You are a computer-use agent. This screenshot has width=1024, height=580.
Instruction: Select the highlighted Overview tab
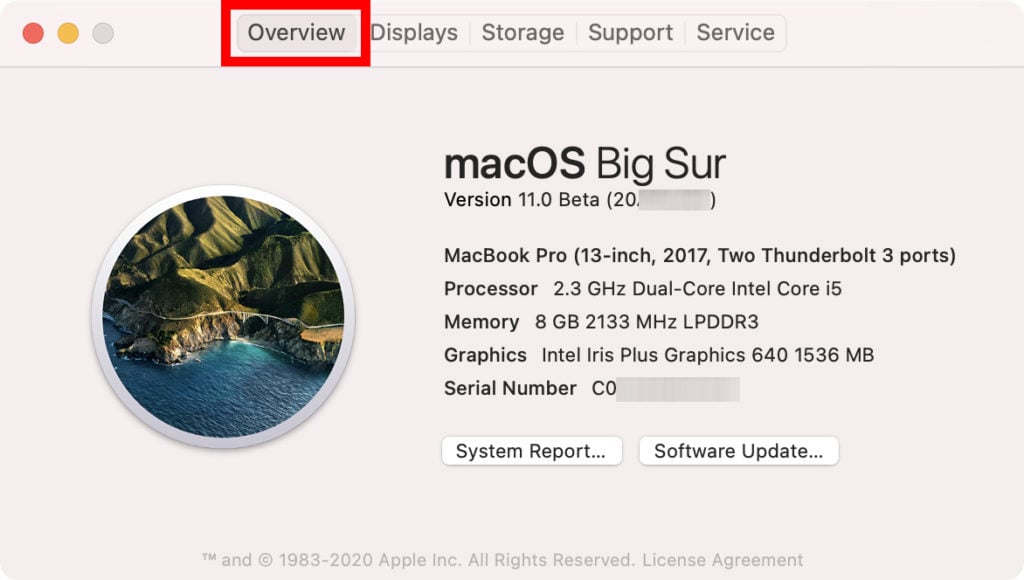click(296, 32)
